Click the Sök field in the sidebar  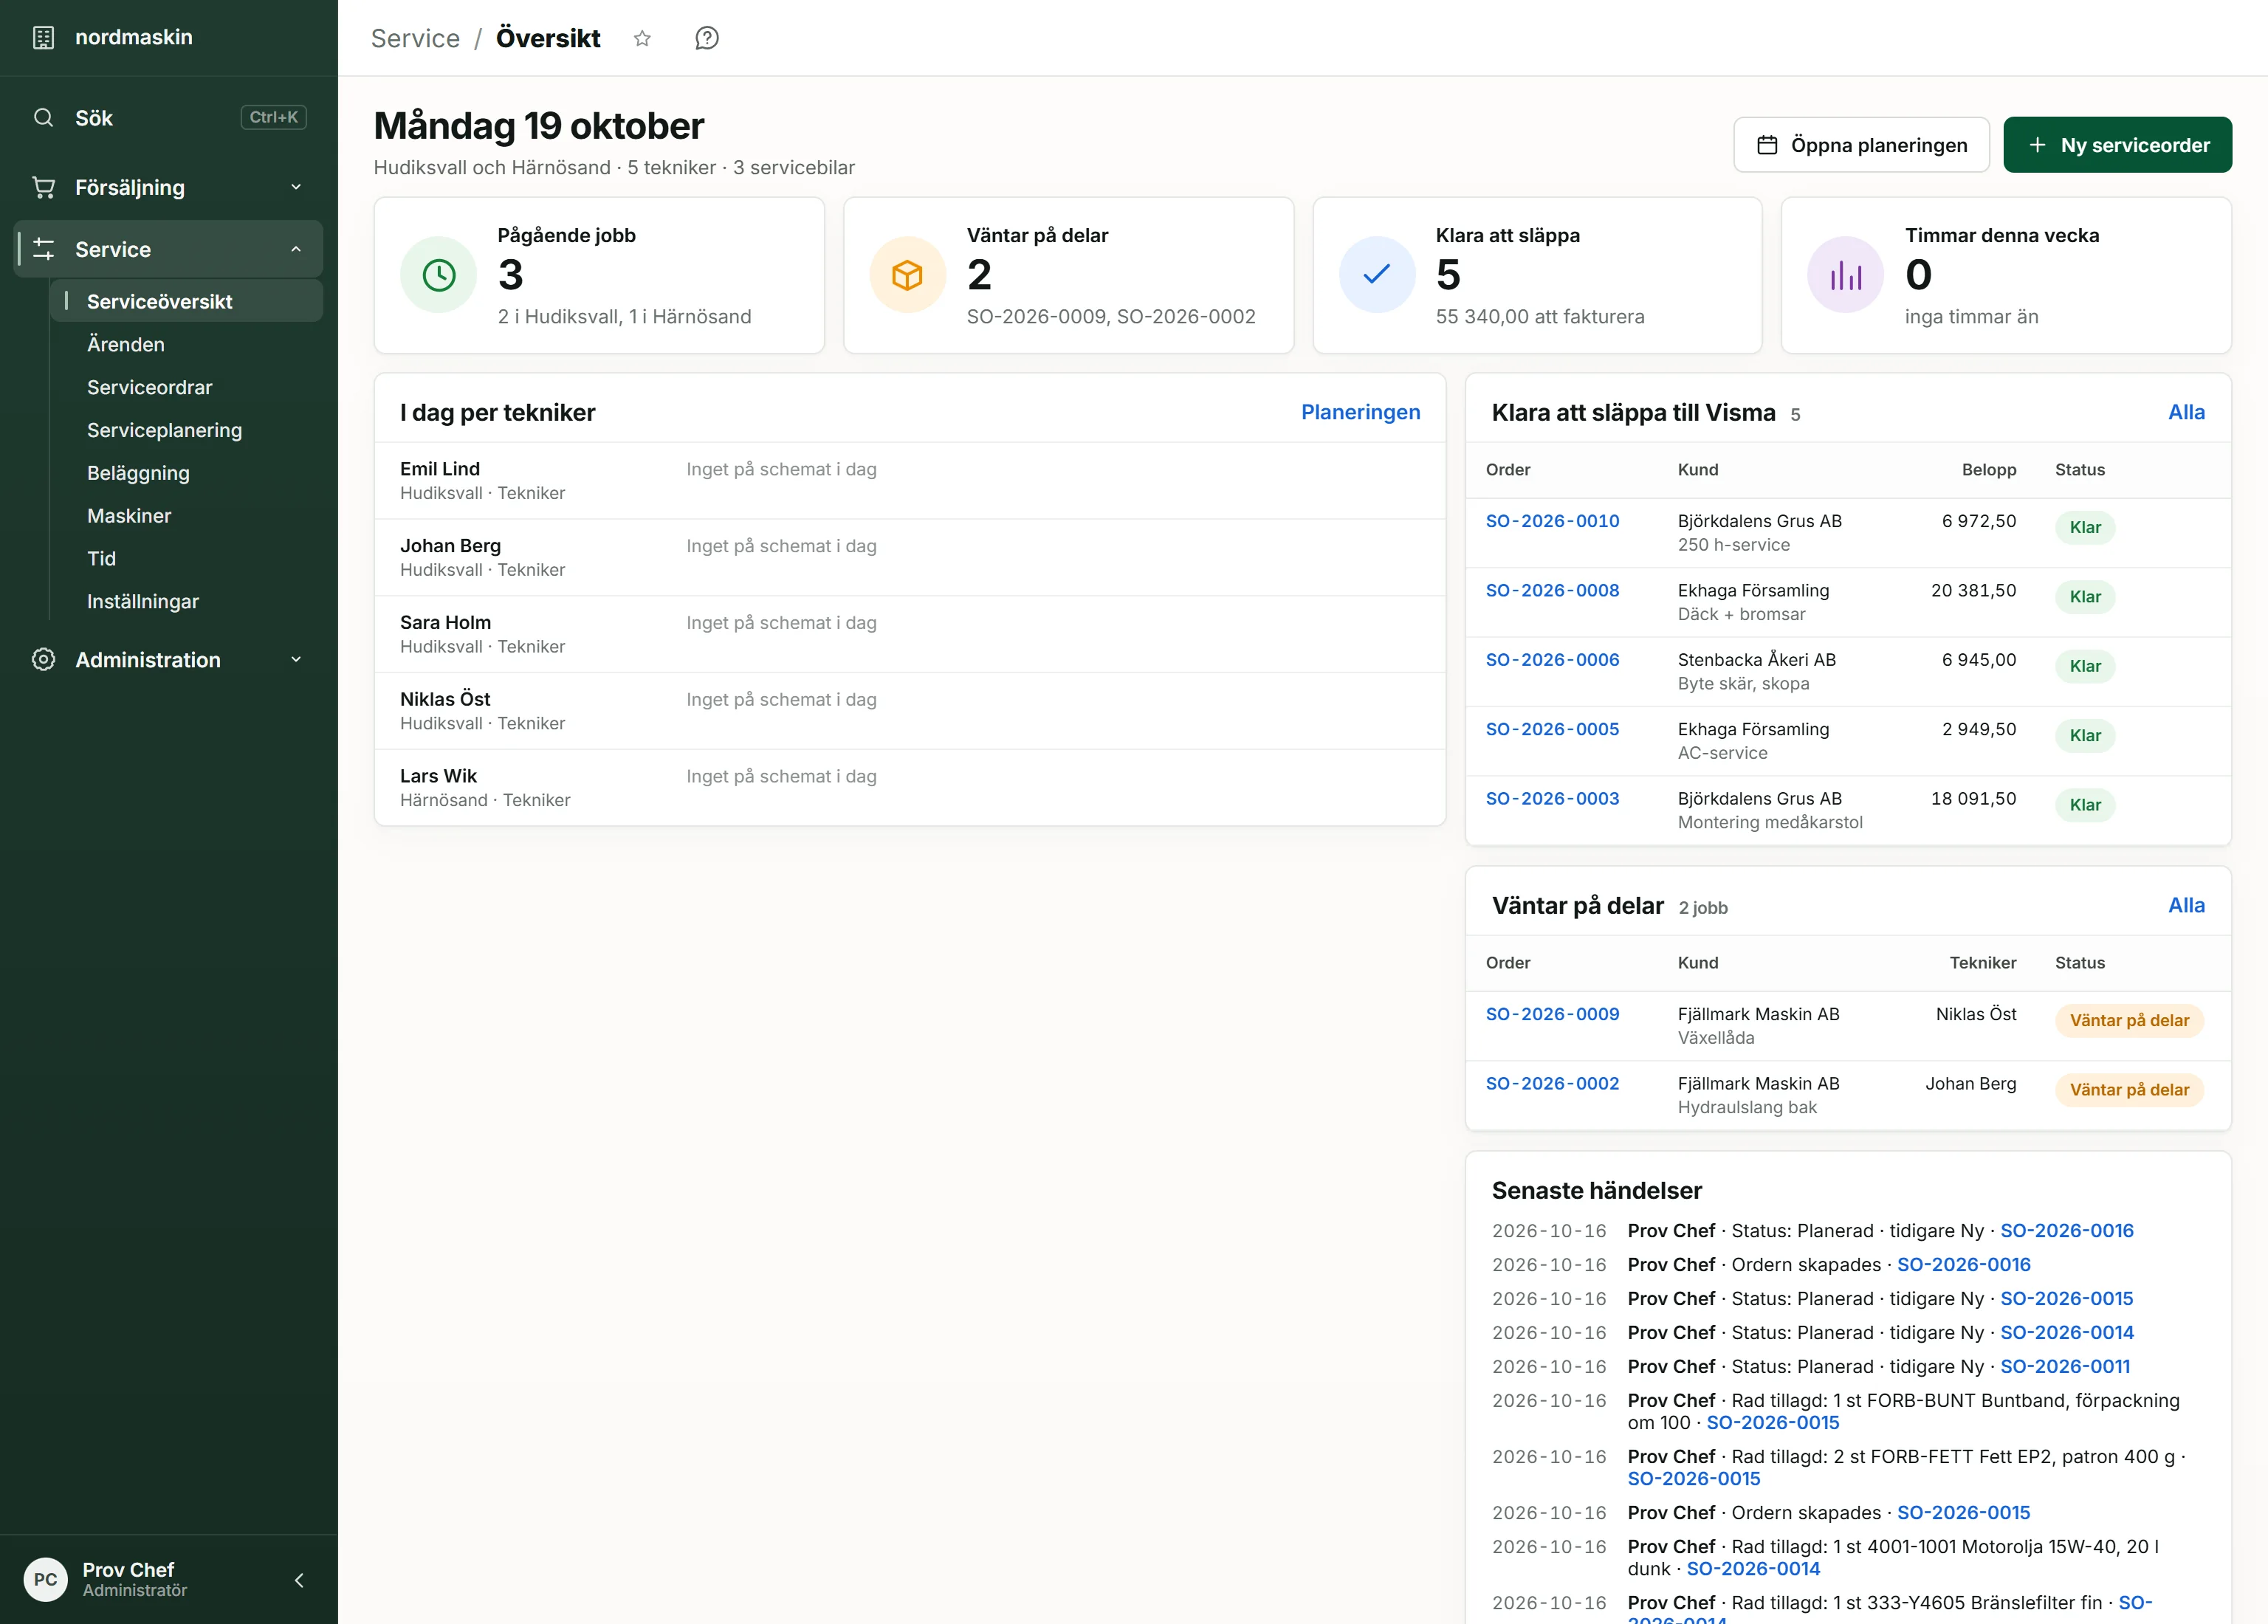point(168,117)
